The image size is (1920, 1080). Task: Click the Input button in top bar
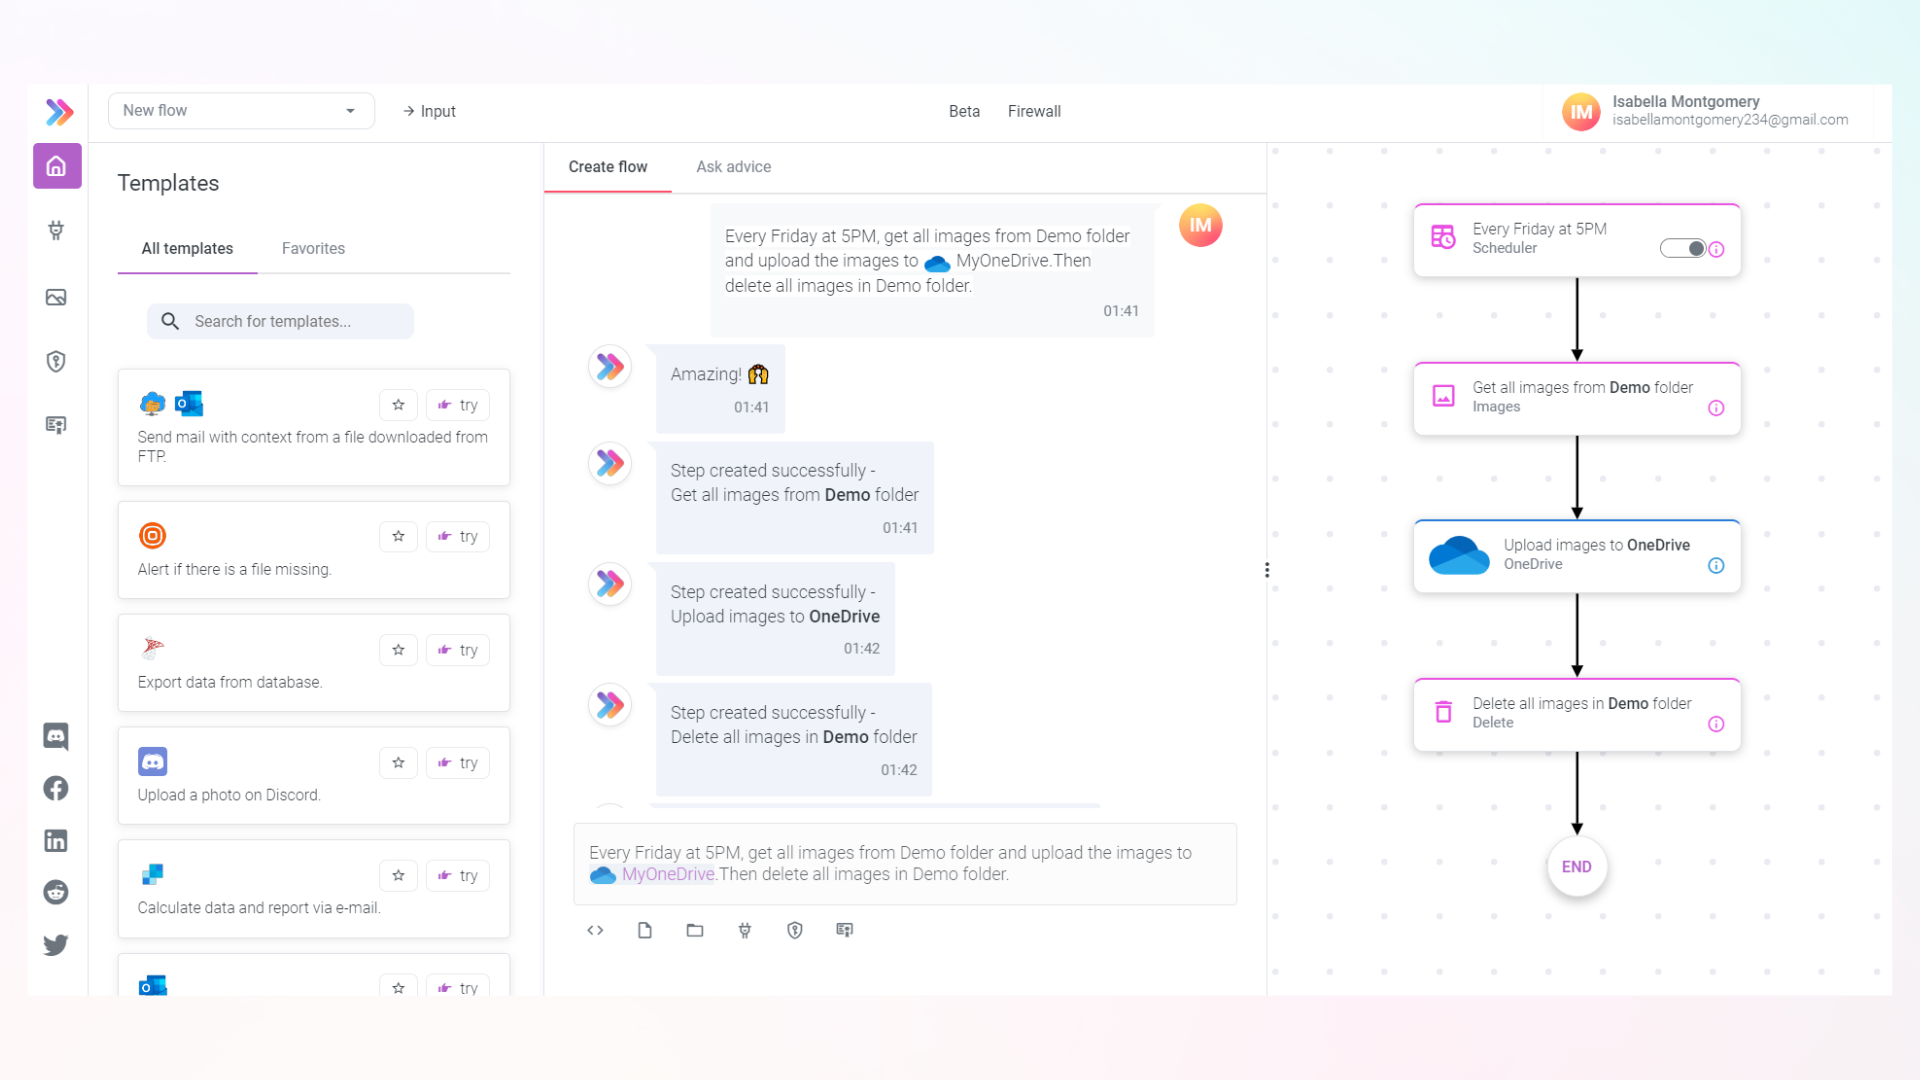(x=429, y=112)
